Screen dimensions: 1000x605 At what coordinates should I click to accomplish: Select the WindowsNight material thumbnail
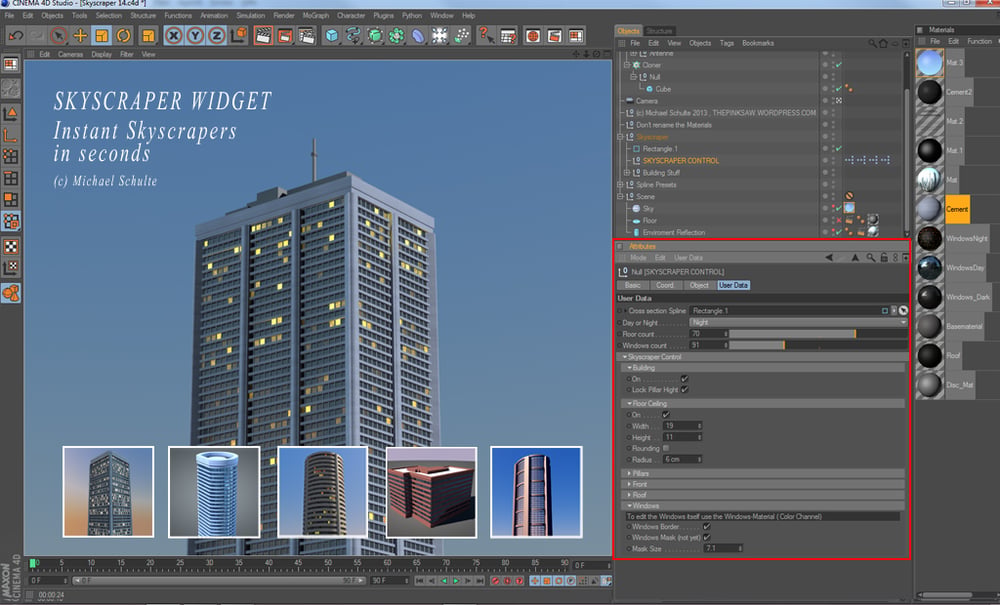coord(929,238)
